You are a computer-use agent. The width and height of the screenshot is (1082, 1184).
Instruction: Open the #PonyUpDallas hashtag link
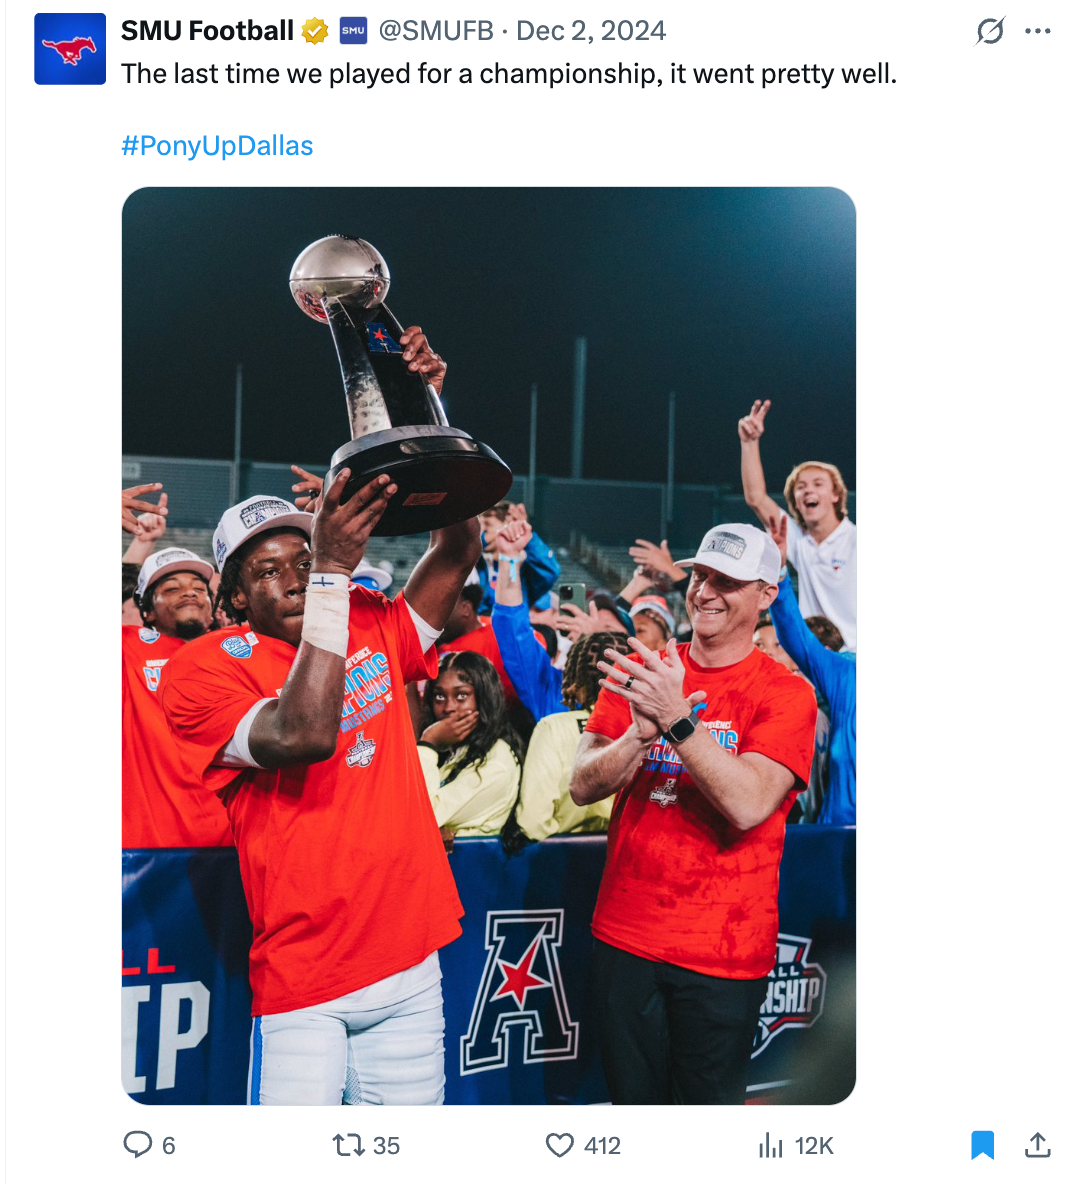coord(217,146)
